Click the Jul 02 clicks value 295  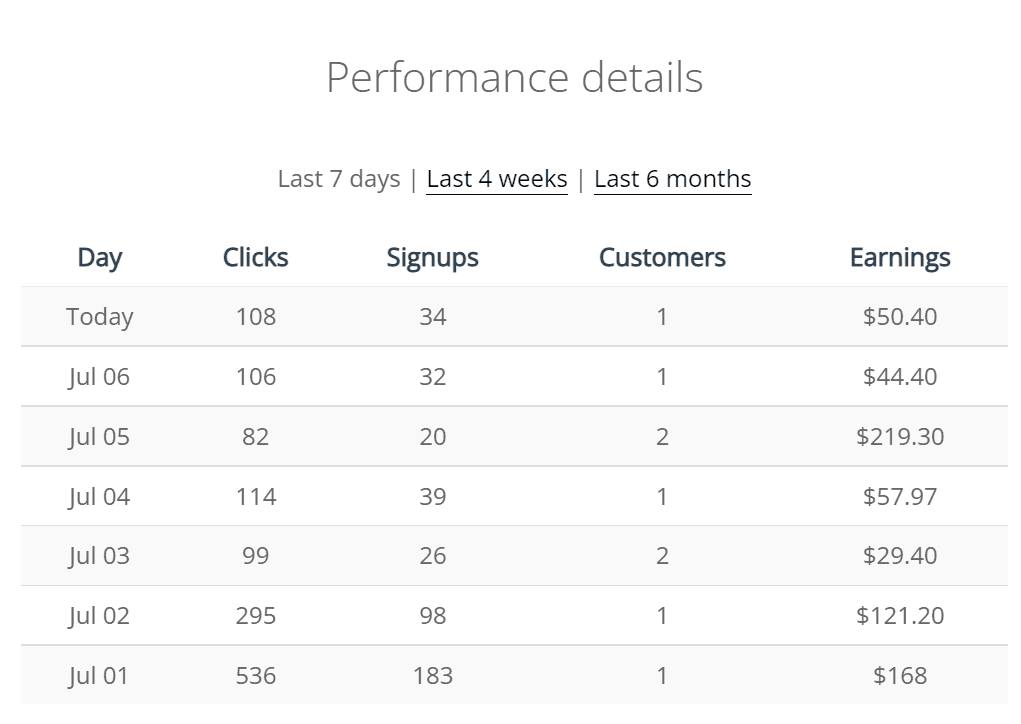coord(255,616)
